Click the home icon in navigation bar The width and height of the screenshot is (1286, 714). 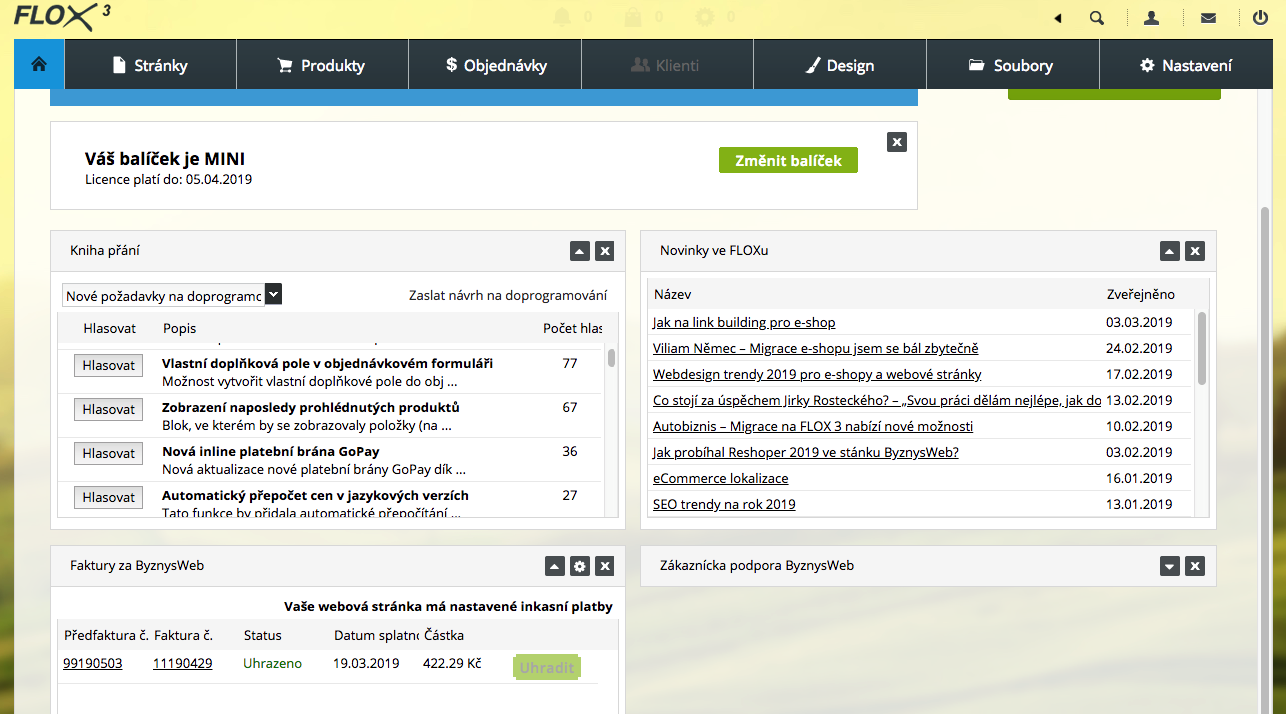click(x=39, y=65)
